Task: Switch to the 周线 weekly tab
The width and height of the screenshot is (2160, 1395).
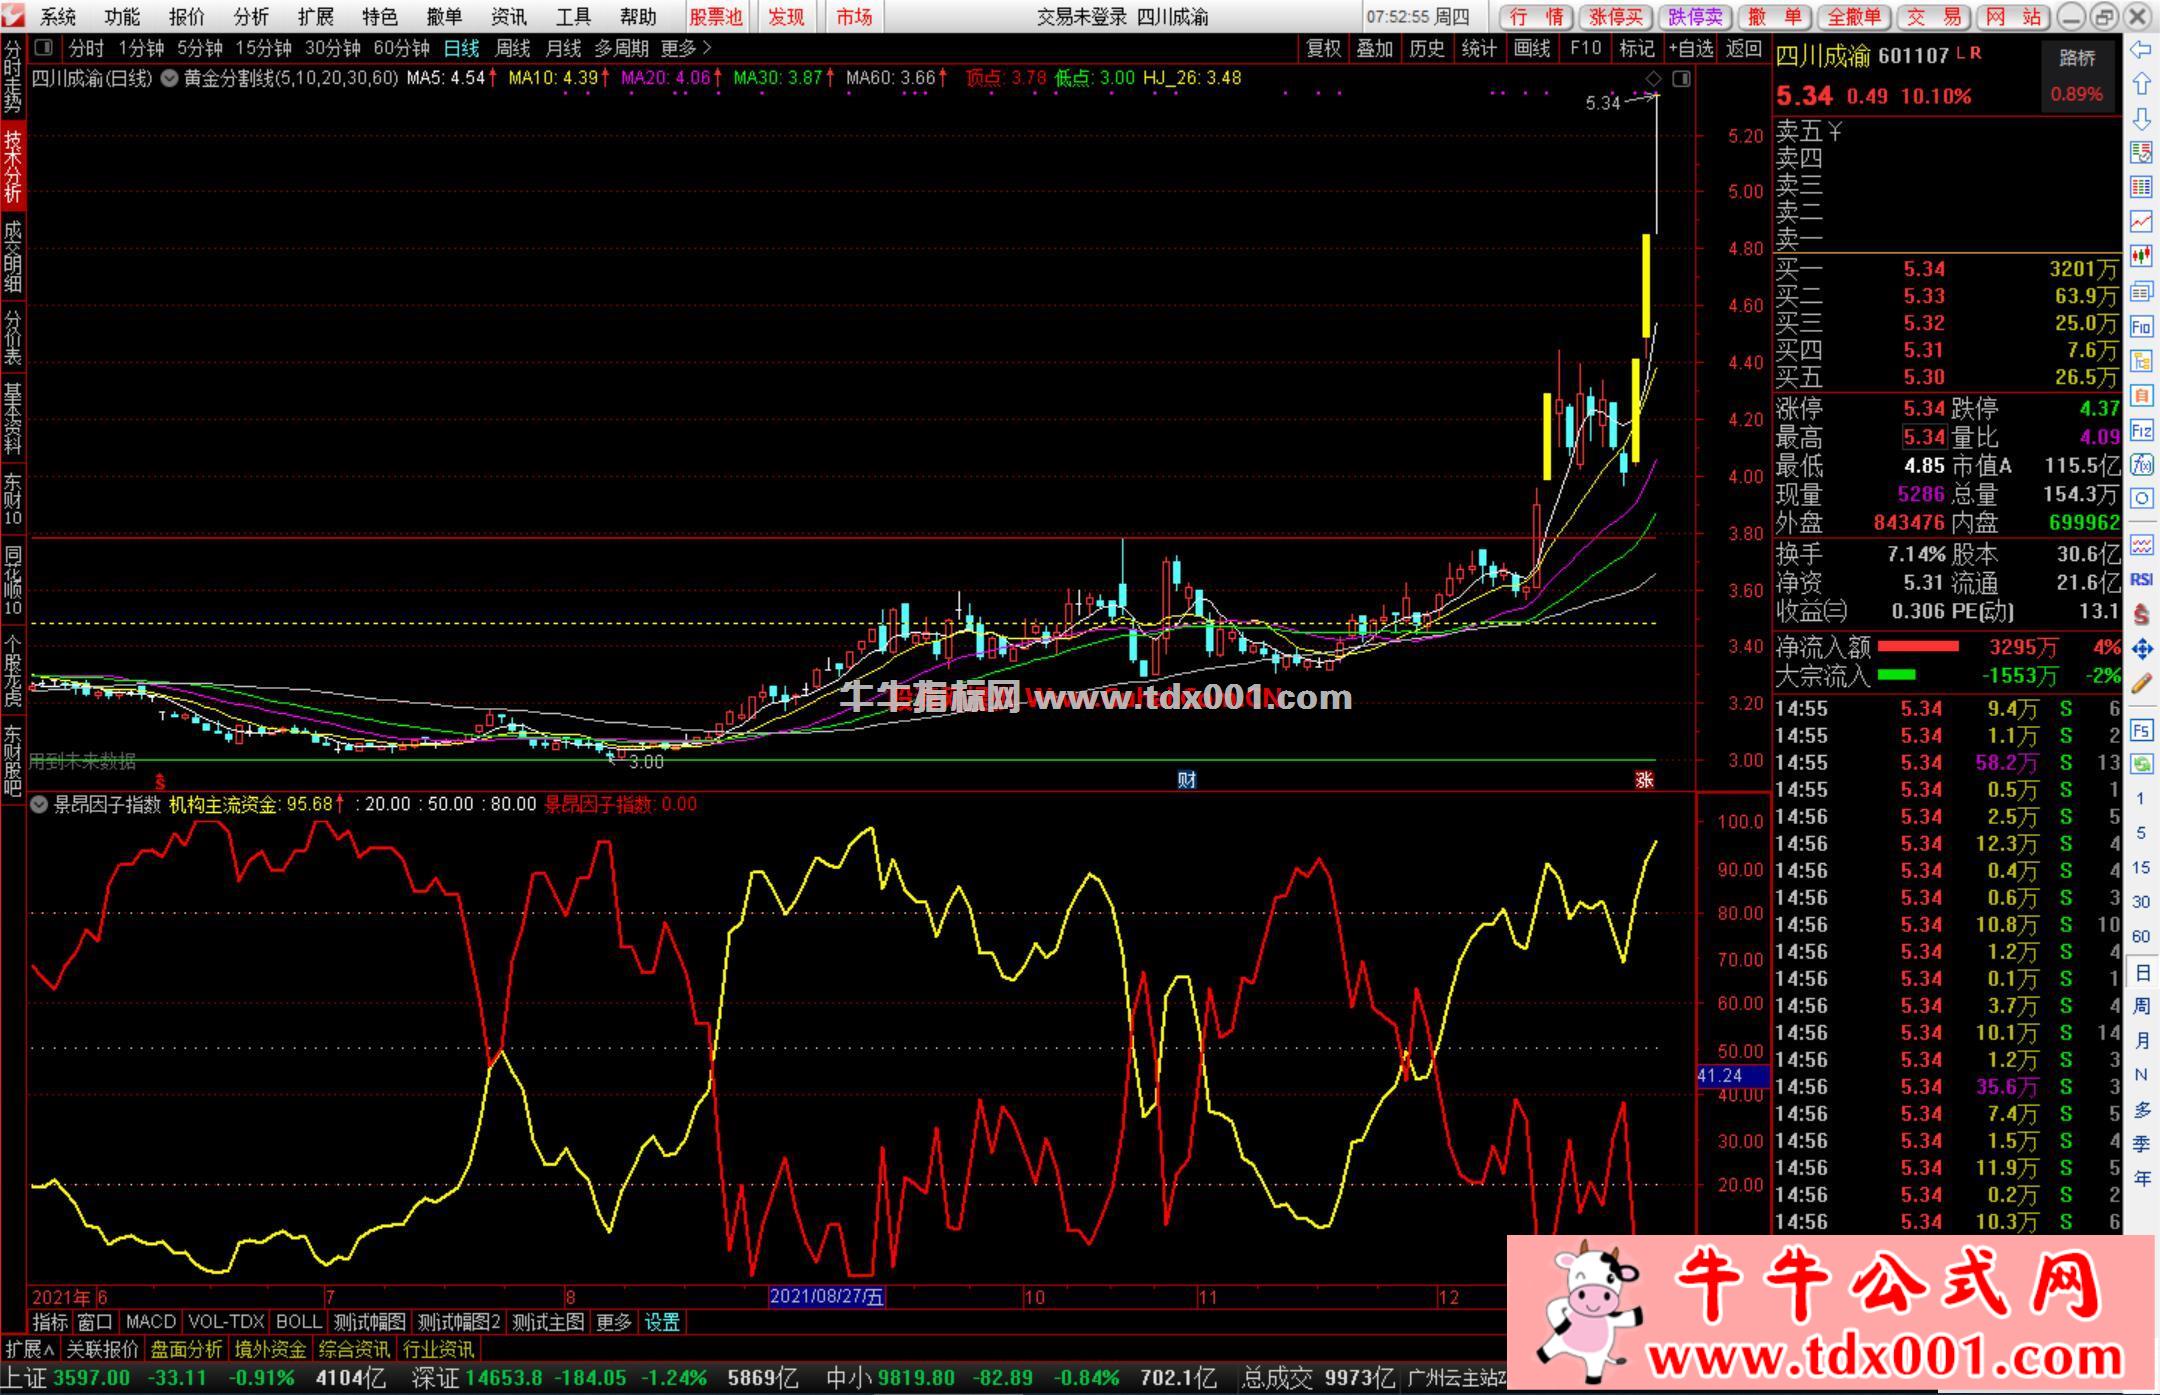Action: (512, 48)
